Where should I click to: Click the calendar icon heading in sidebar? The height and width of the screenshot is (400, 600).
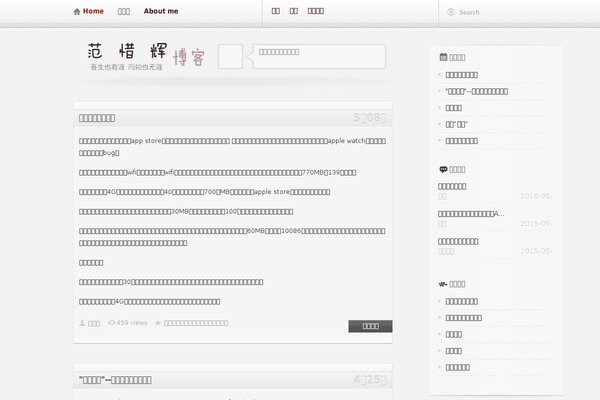443,57
